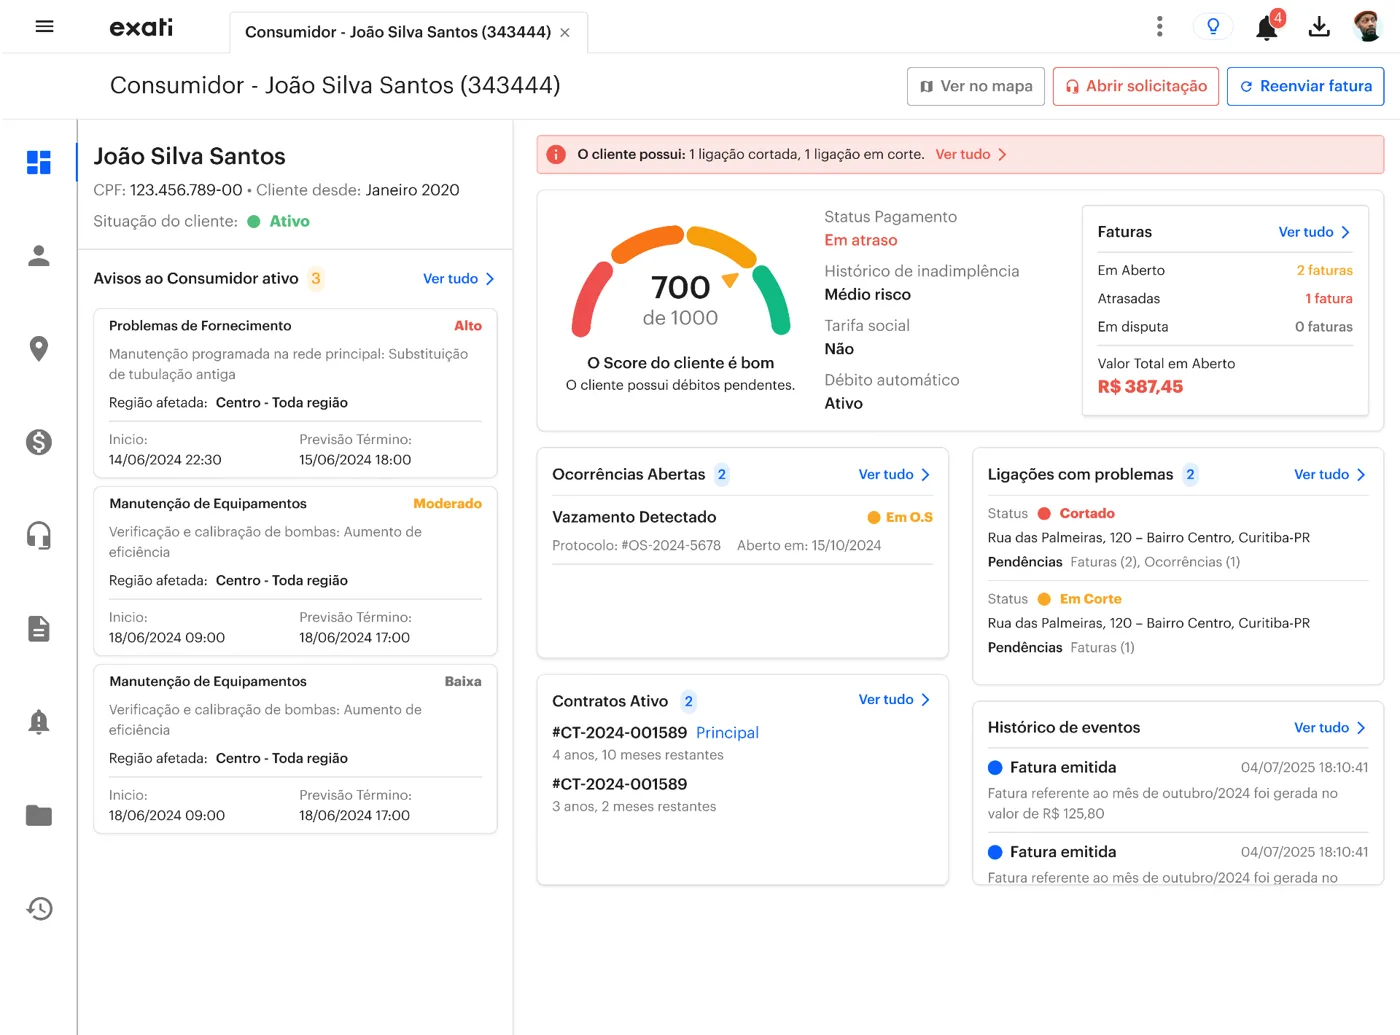1400x1035 pixels.
Task: Open the hamburger menu
Action: 44,27
